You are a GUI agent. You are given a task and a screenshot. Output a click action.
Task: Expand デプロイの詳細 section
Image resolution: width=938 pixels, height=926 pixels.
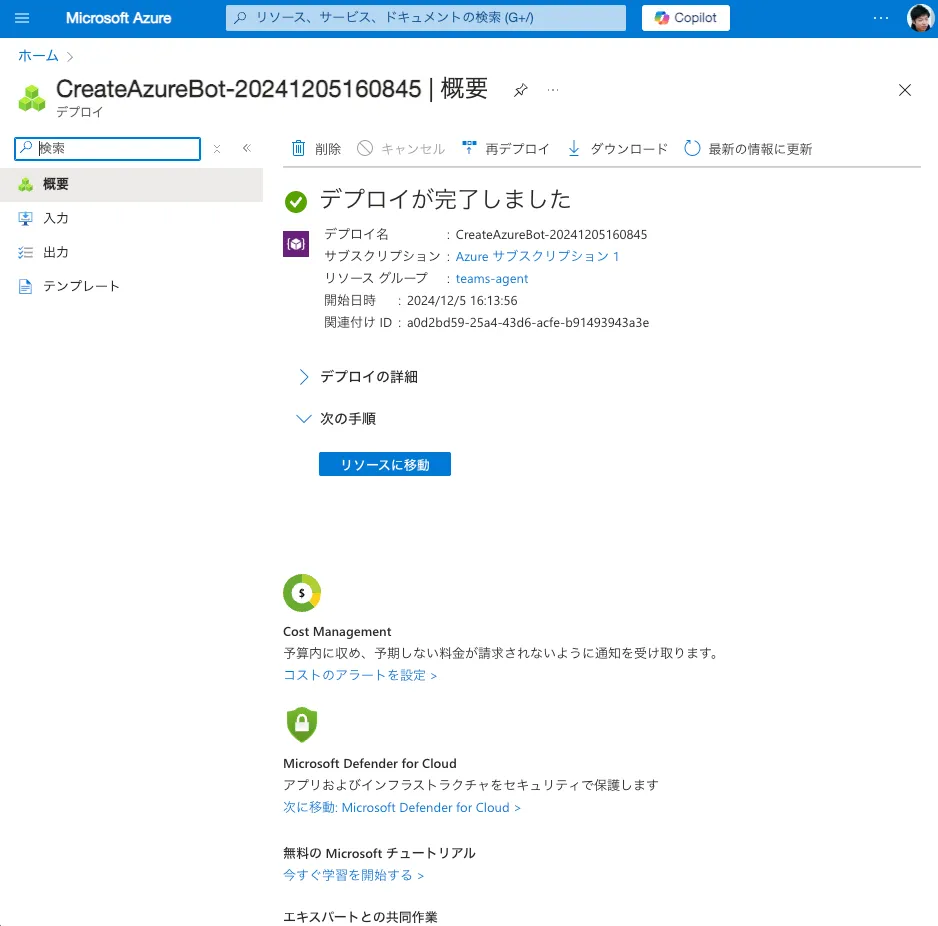point(358,377)
